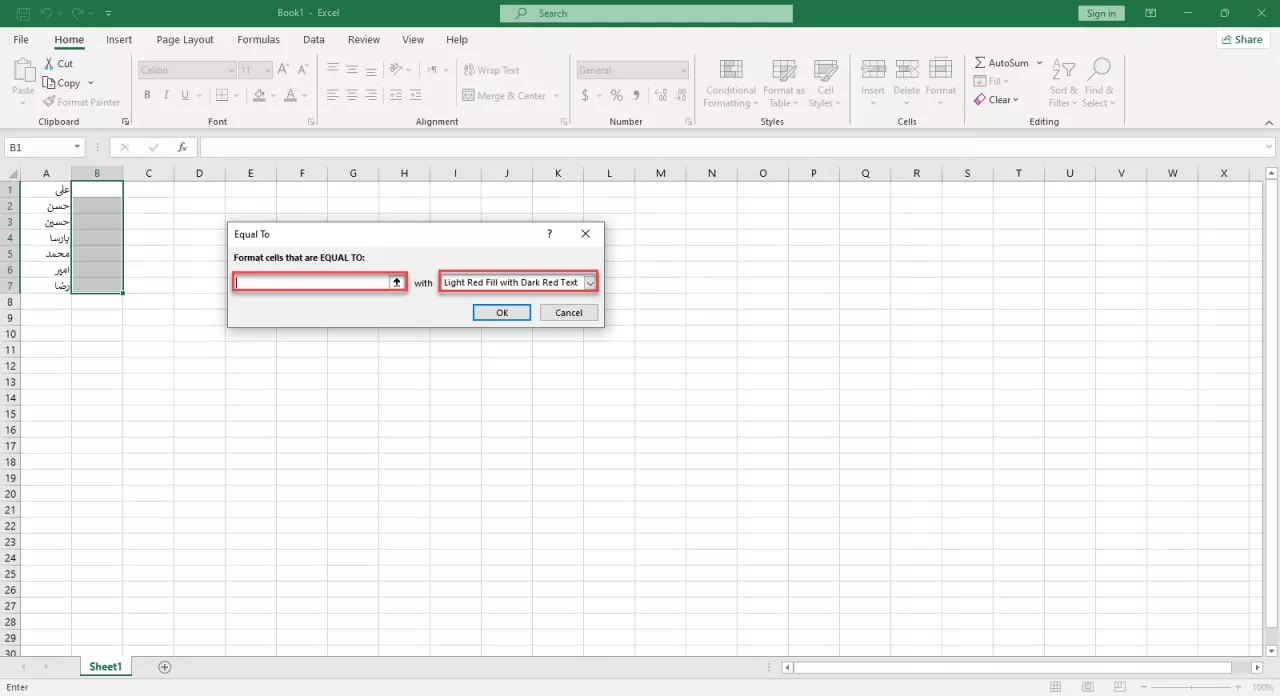Screen dimensions: 1280x696
Task: Open the Fill Color dropdown arrow
Action: [x=273, y=97]
